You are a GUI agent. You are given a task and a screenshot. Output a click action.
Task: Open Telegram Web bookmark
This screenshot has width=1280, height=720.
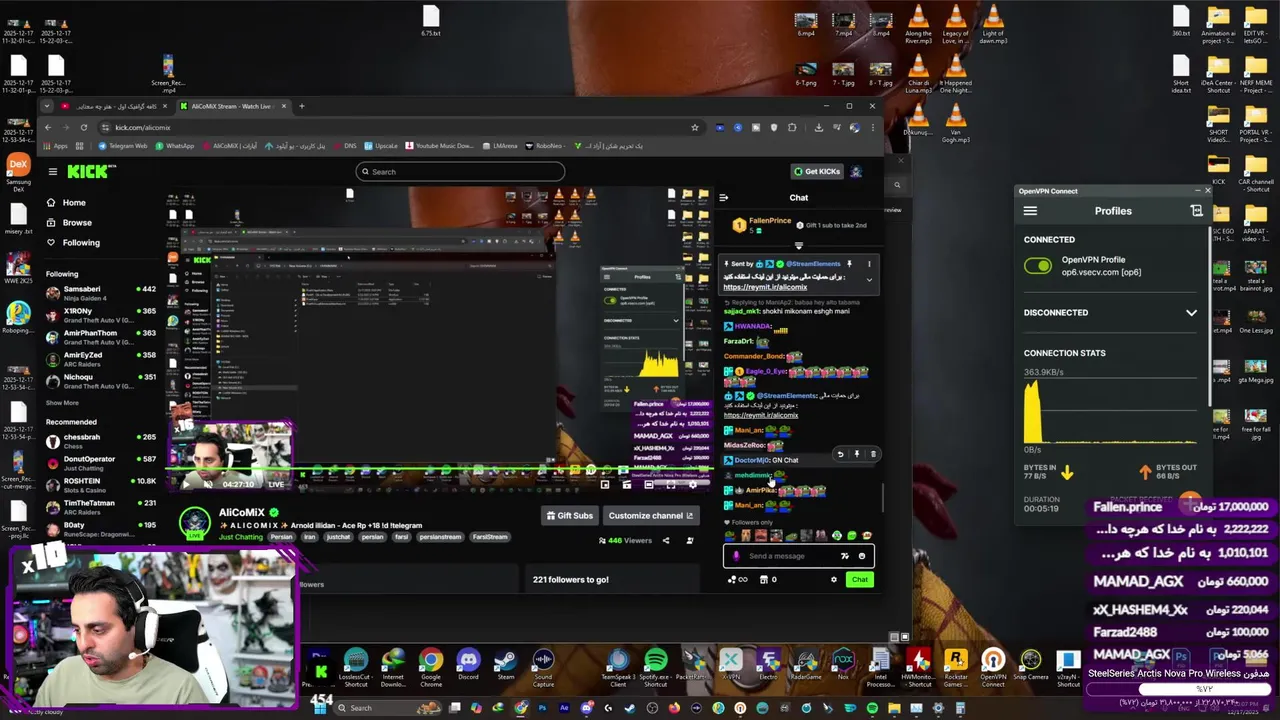123,146
